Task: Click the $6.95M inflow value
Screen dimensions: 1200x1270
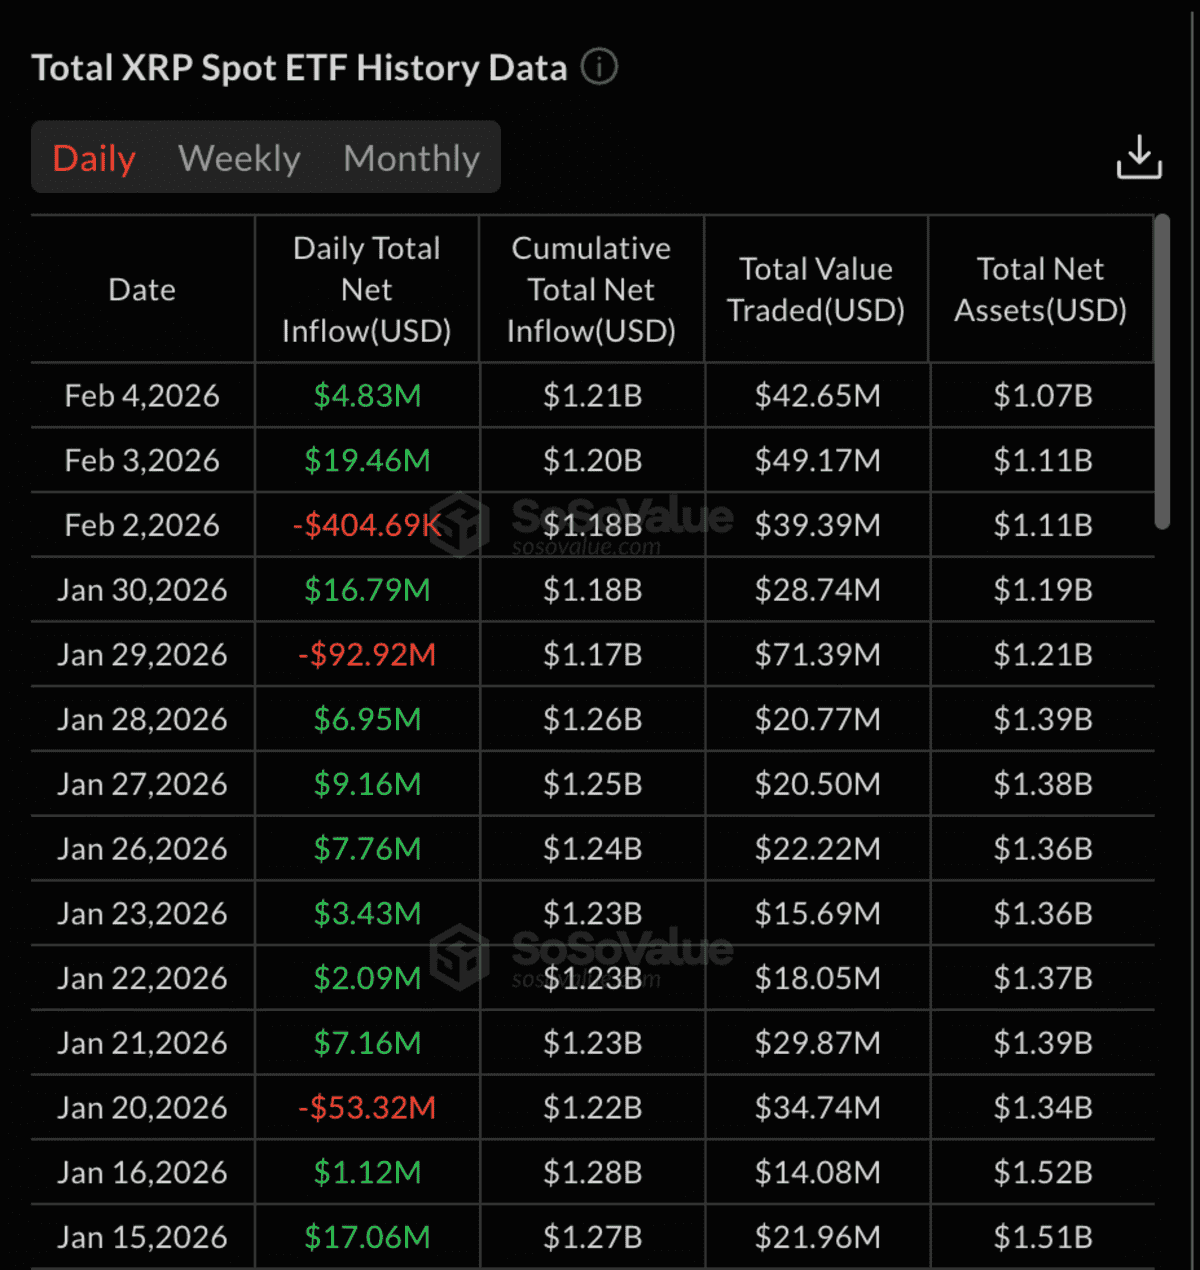Action: tap(367, 719)
